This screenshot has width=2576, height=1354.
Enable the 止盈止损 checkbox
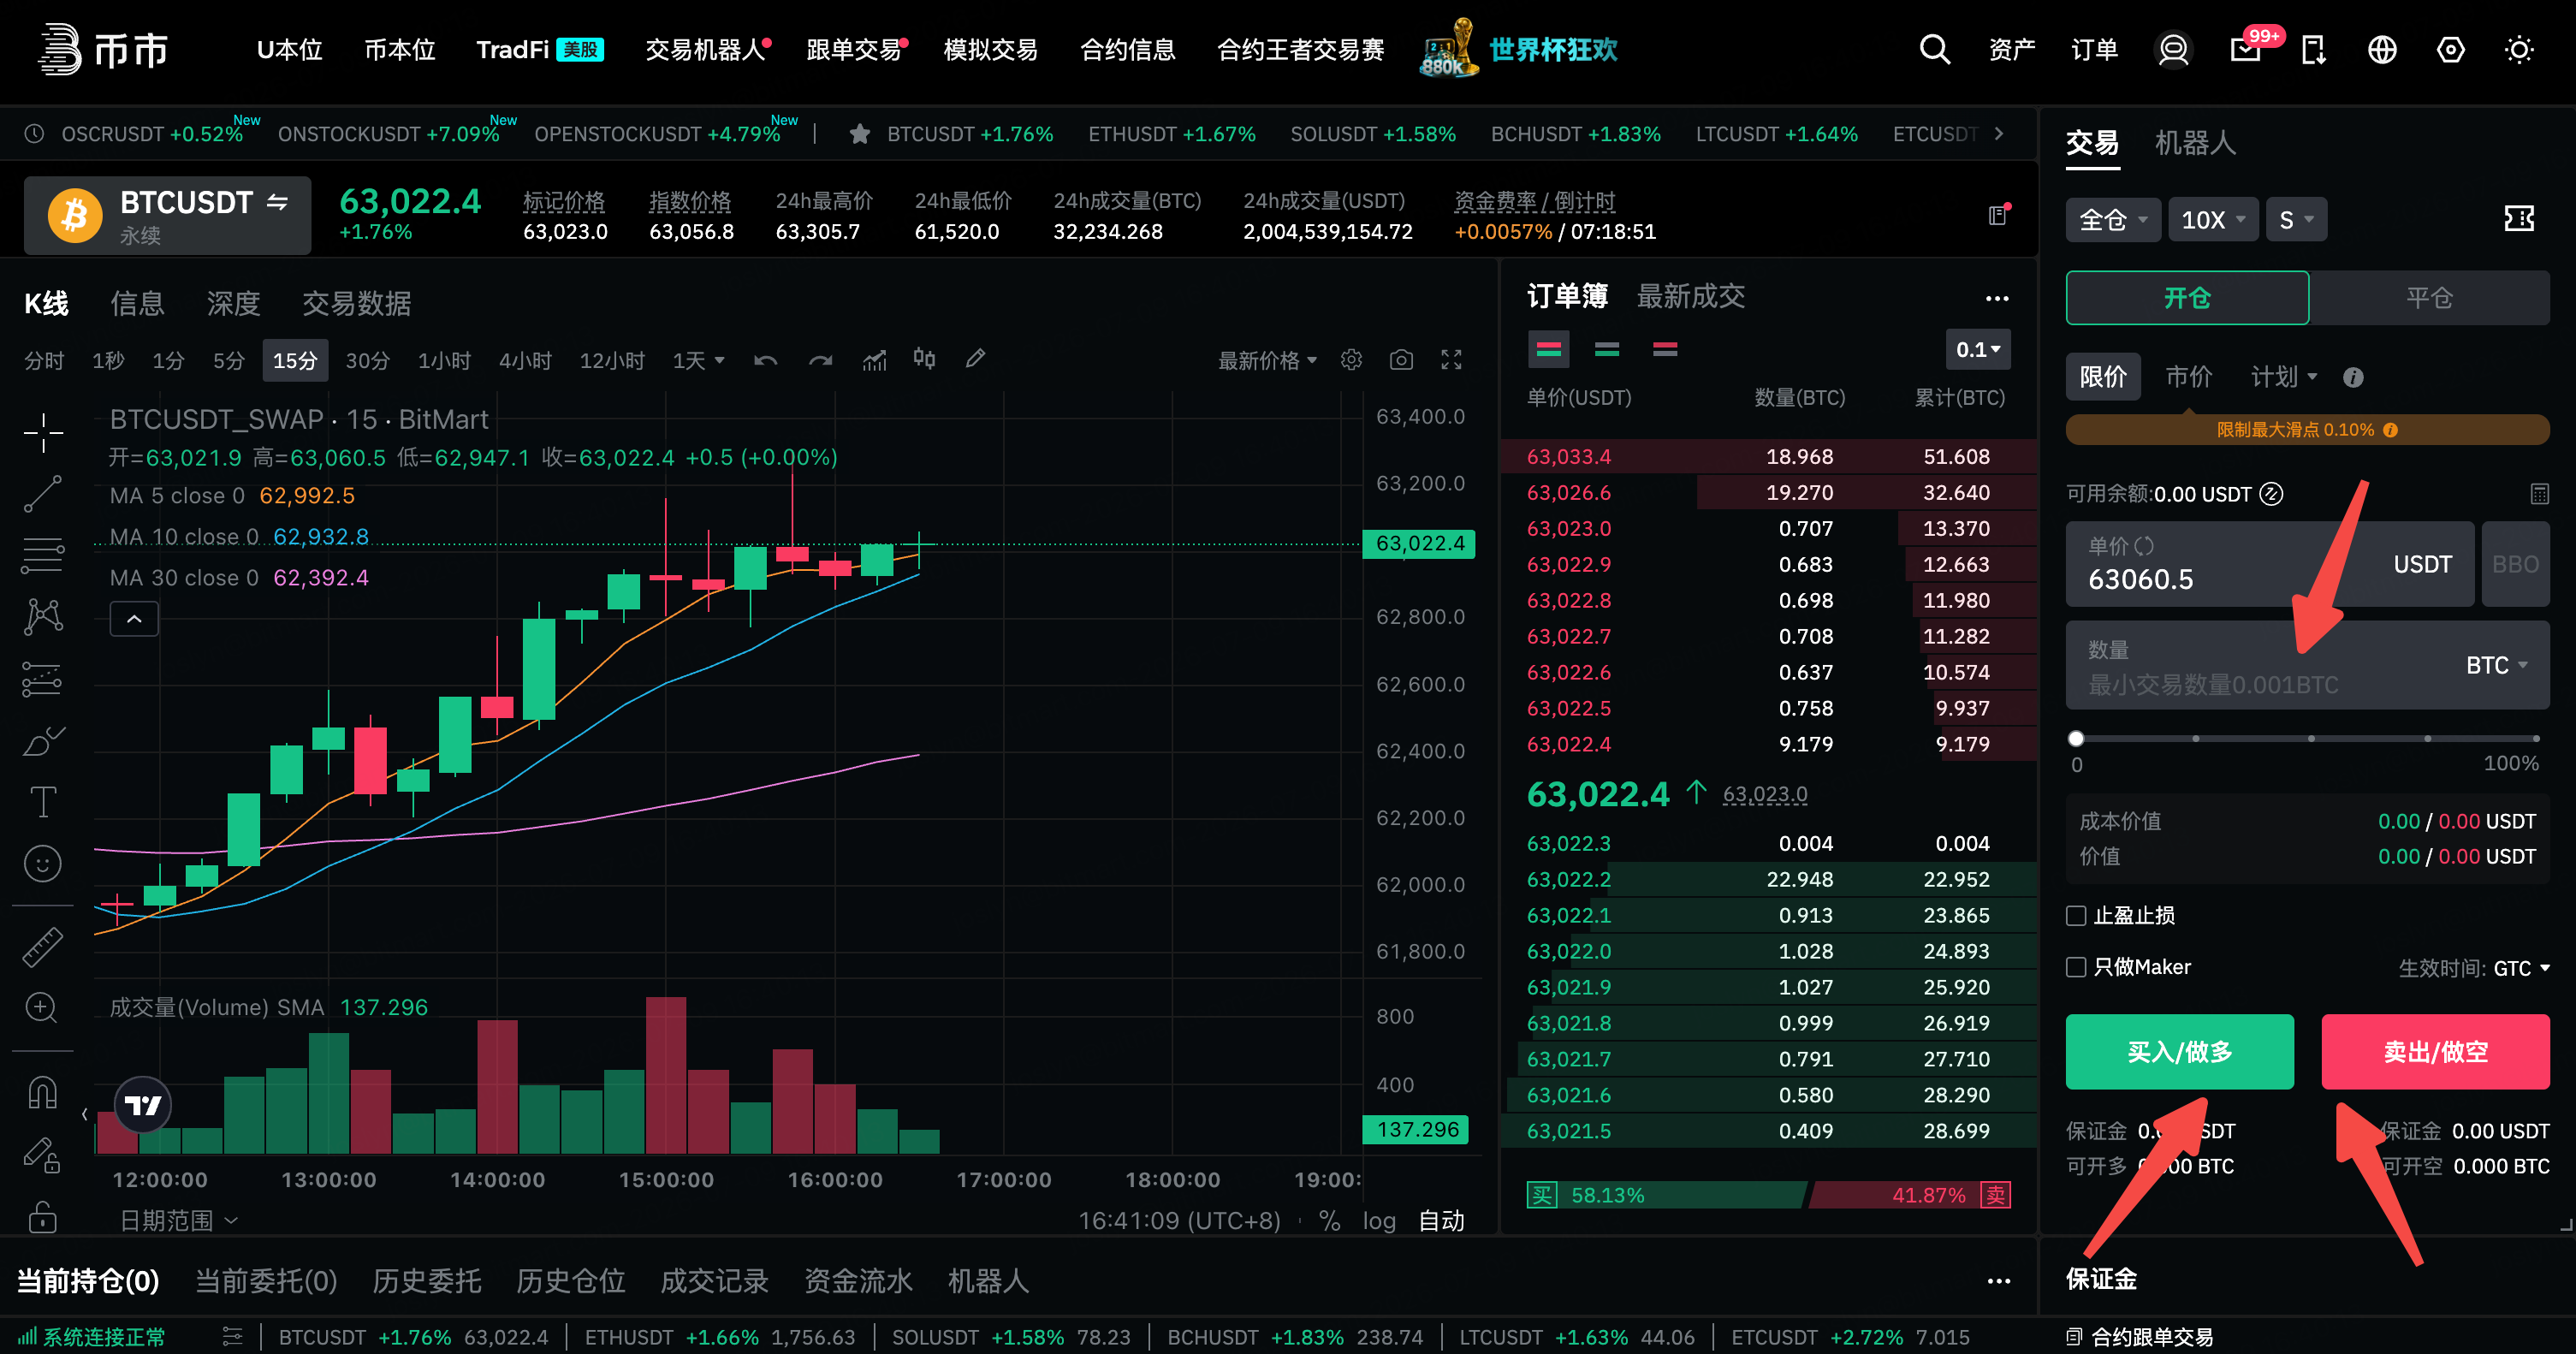[2076, 915]
